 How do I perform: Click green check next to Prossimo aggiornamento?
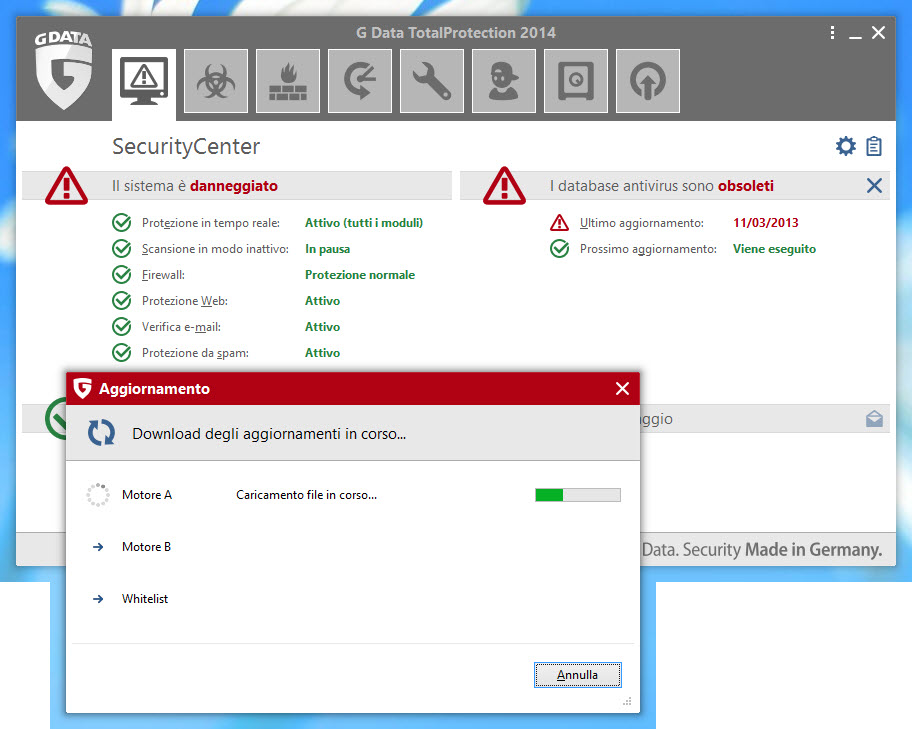pos(560,248)
